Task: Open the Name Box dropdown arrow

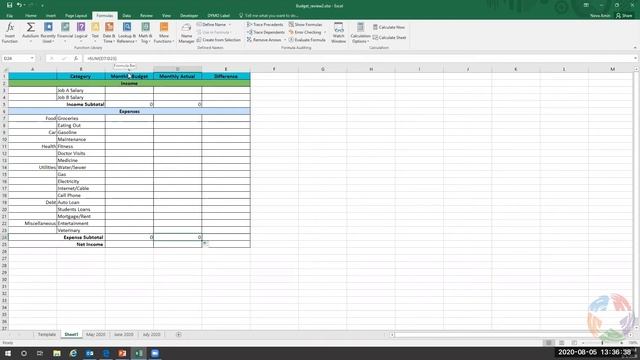Action: tap(32, 58)
